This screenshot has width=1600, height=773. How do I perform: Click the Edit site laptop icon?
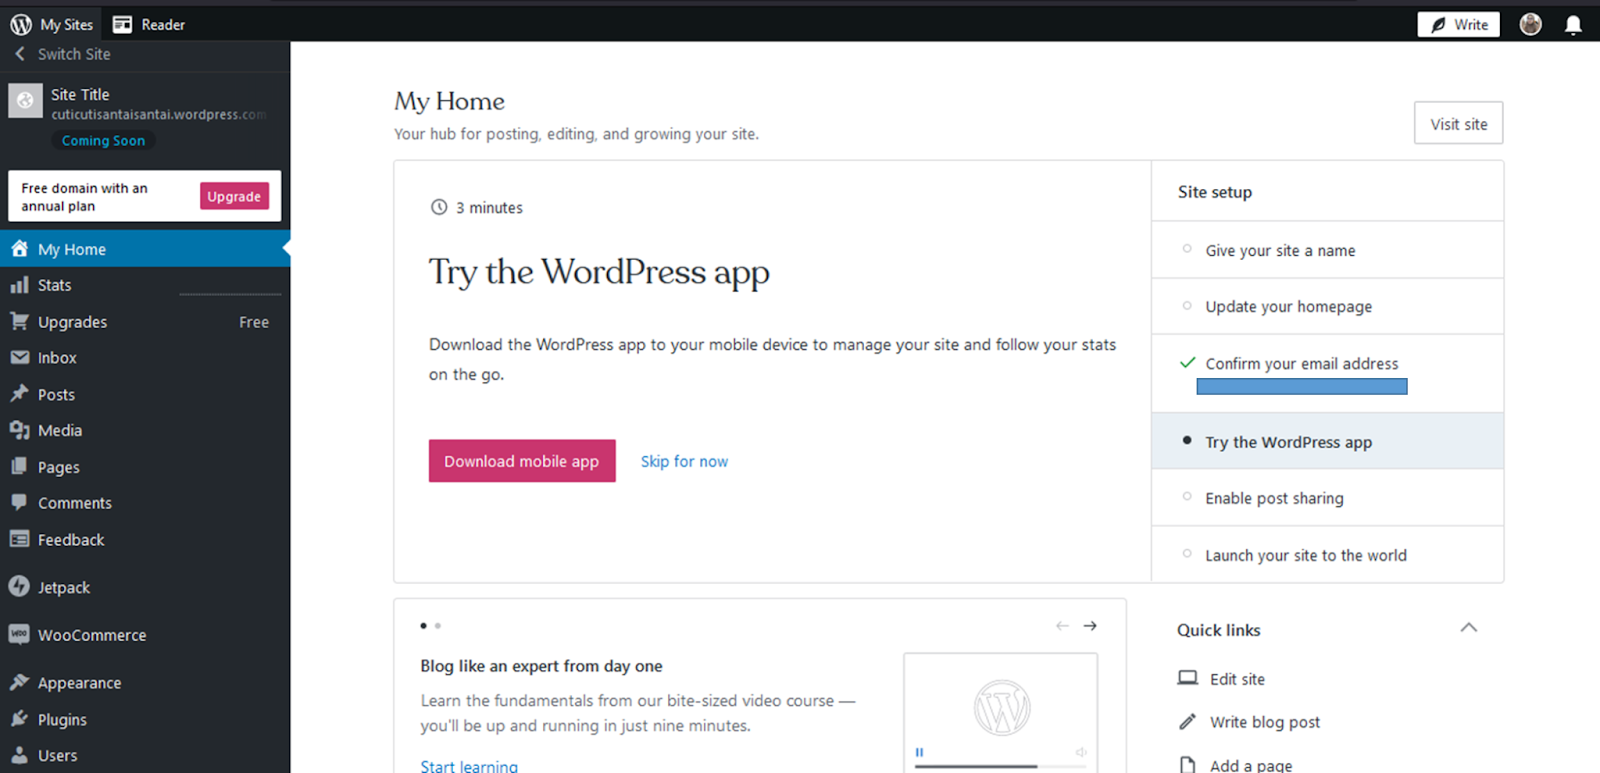coord(1187,678)
